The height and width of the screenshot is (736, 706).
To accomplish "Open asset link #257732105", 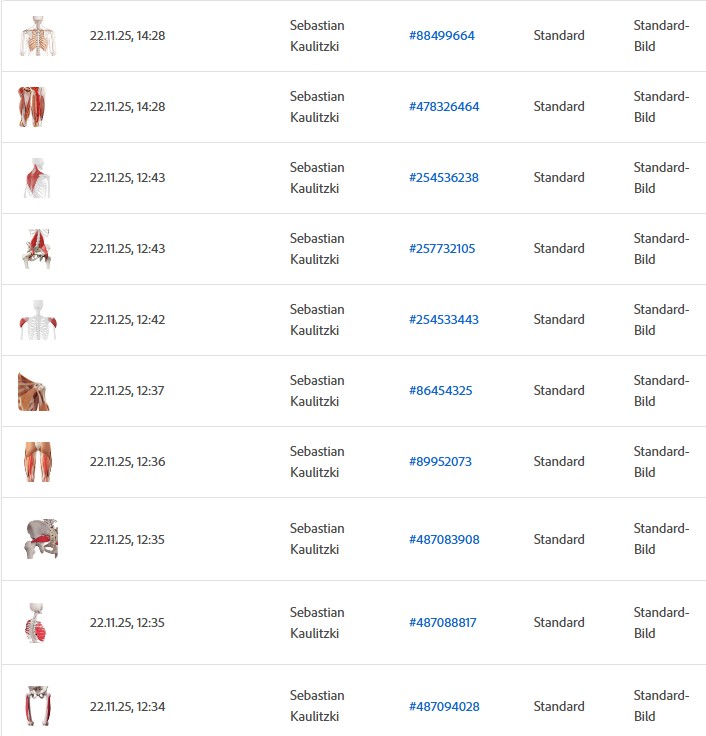I will [x=442, y=249].
